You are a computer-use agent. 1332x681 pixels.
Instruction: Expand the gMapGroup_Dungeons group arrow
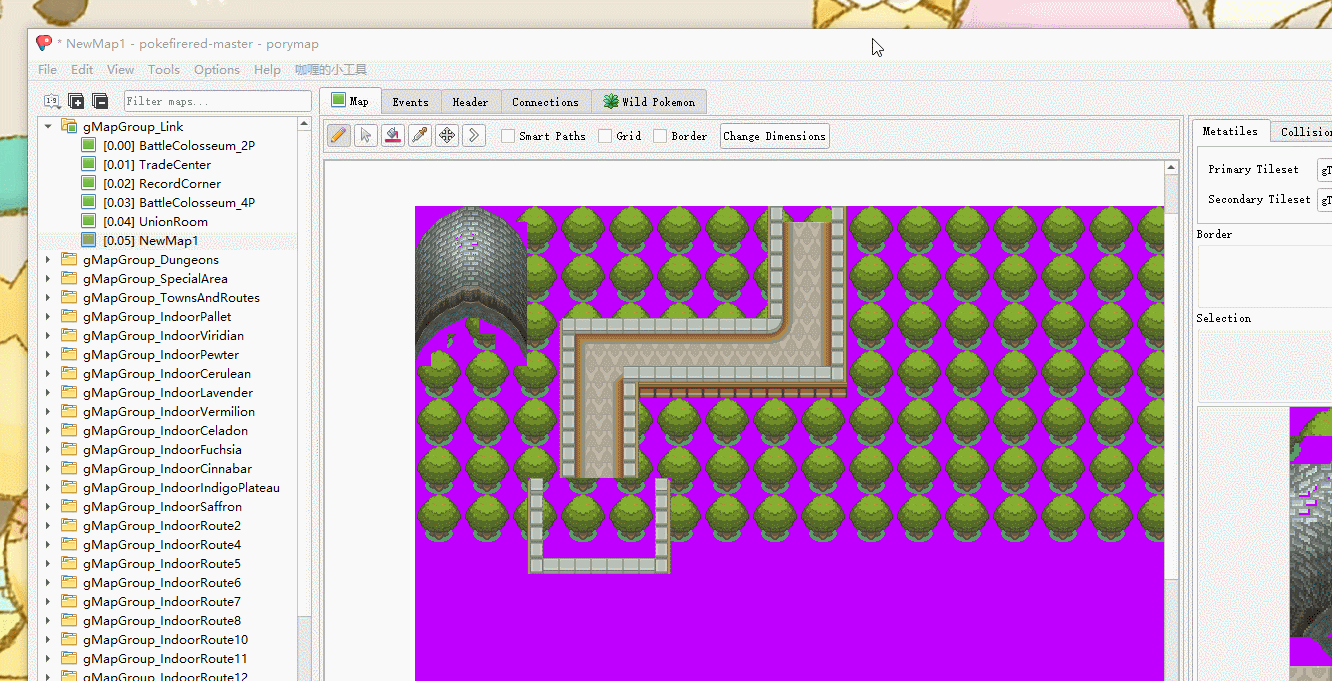point(47,260)
